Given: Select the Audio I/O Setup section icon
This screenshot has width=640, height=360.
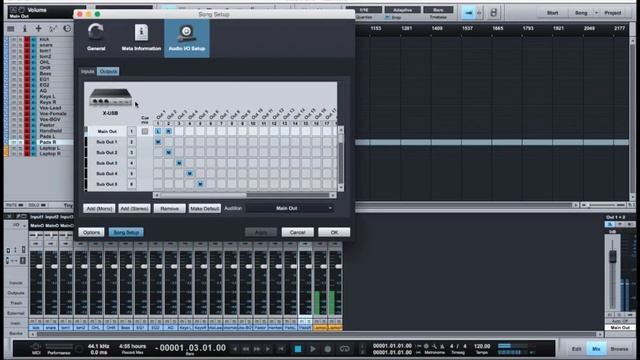Looking at the screenshot, I should pos(187,33).
